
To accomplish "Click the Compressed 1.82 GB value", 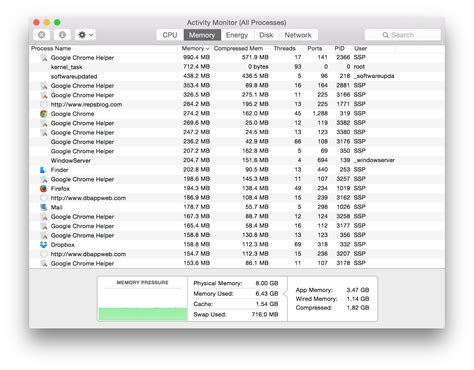I will coord(358,308).
